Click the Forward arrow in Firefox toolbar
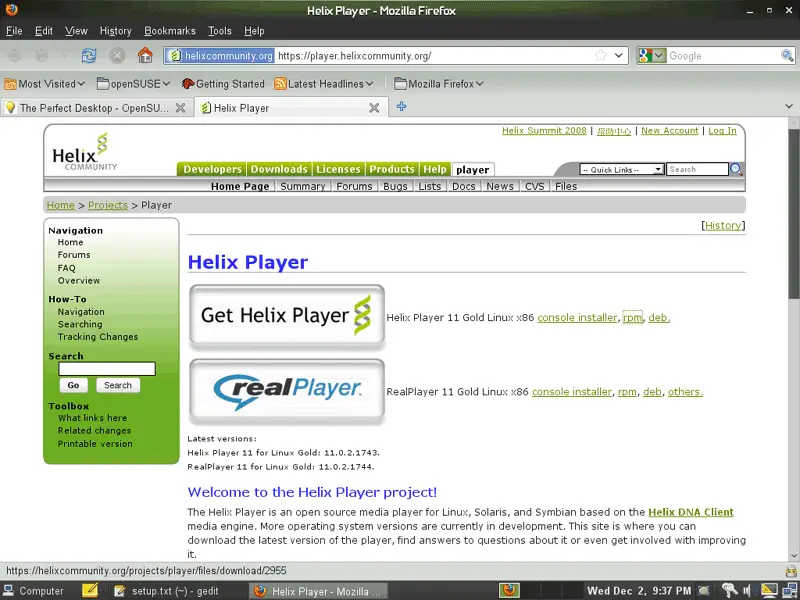800x600 pixels. point(42,55)
